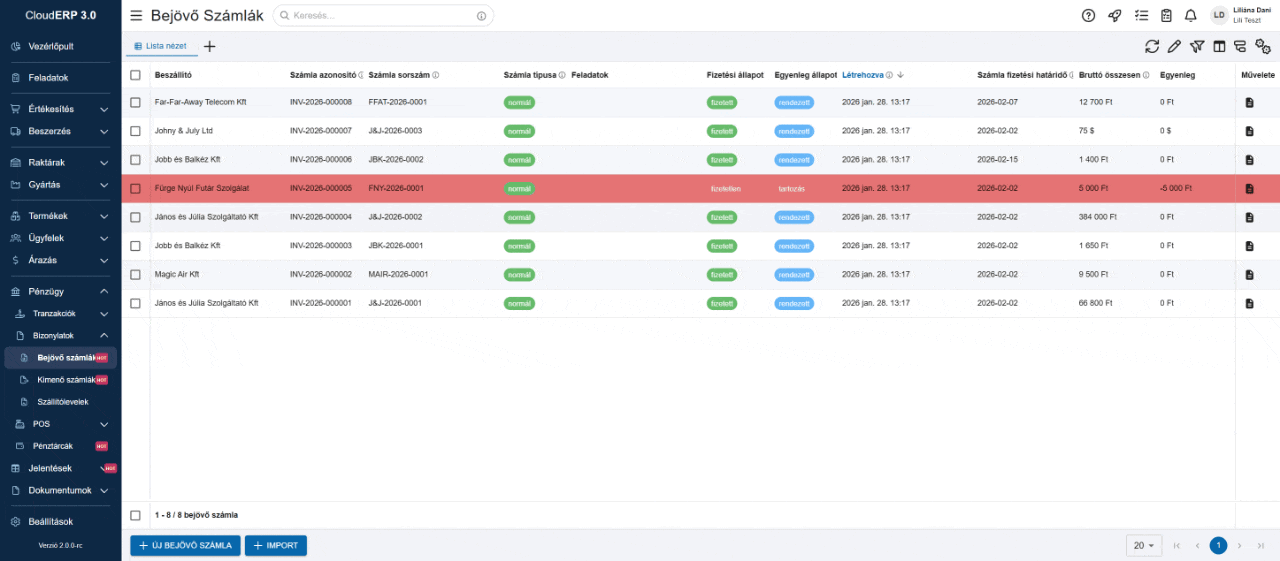The image size is (1280, 561).
Task: Check the Magic Air Kft row
Action: (x=135, y=274)
